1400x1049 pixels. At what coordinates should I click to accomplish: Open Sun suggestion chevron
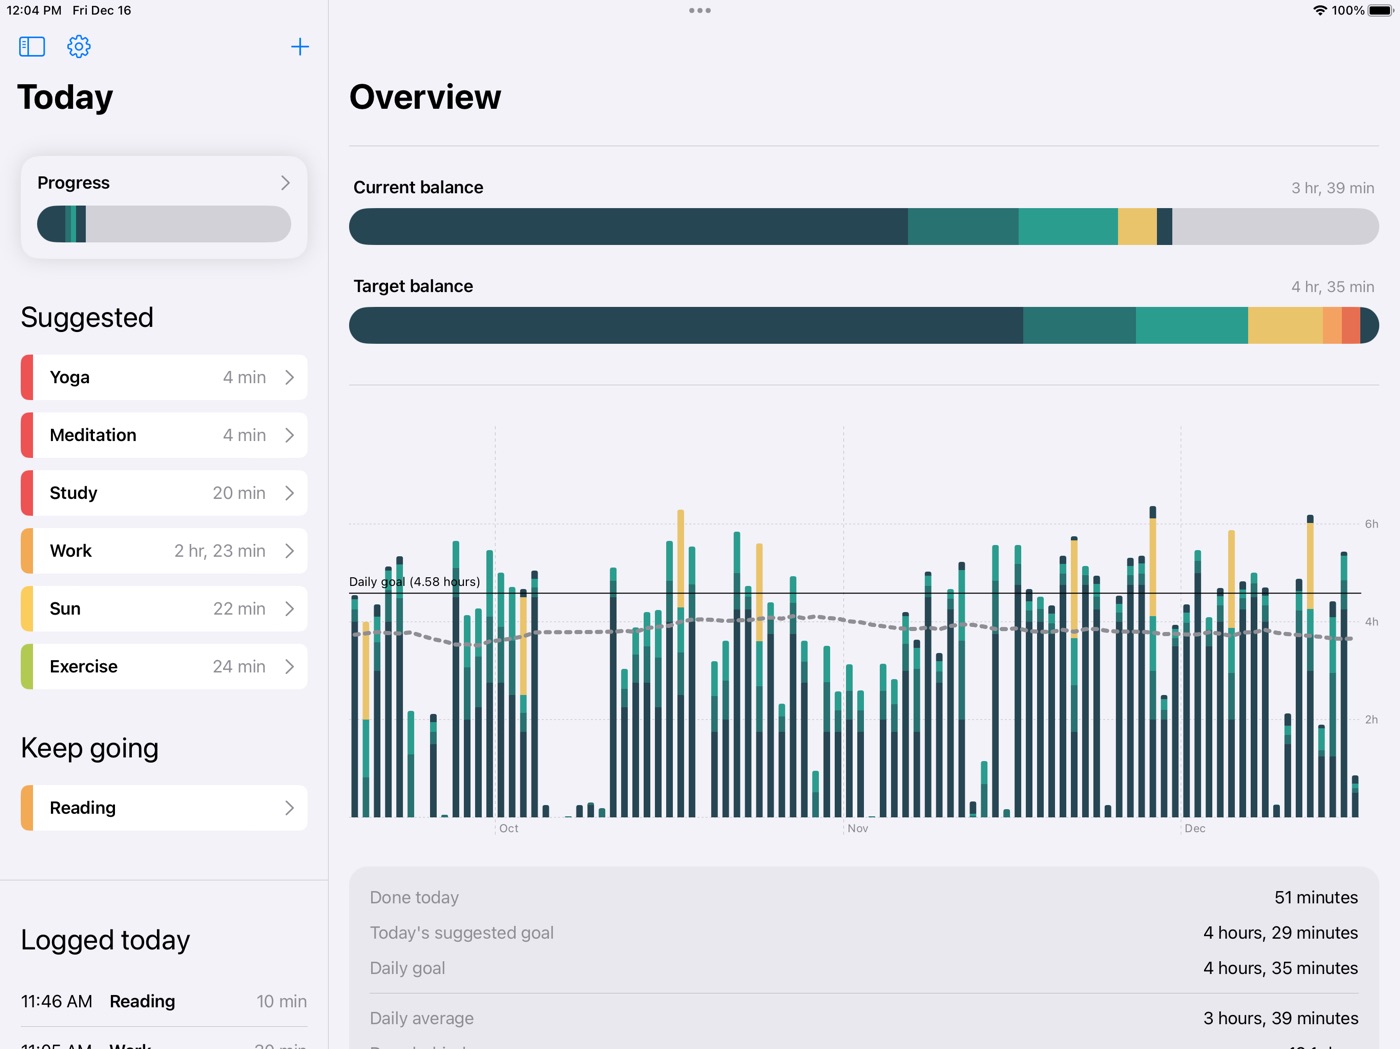tap(289, 609)
